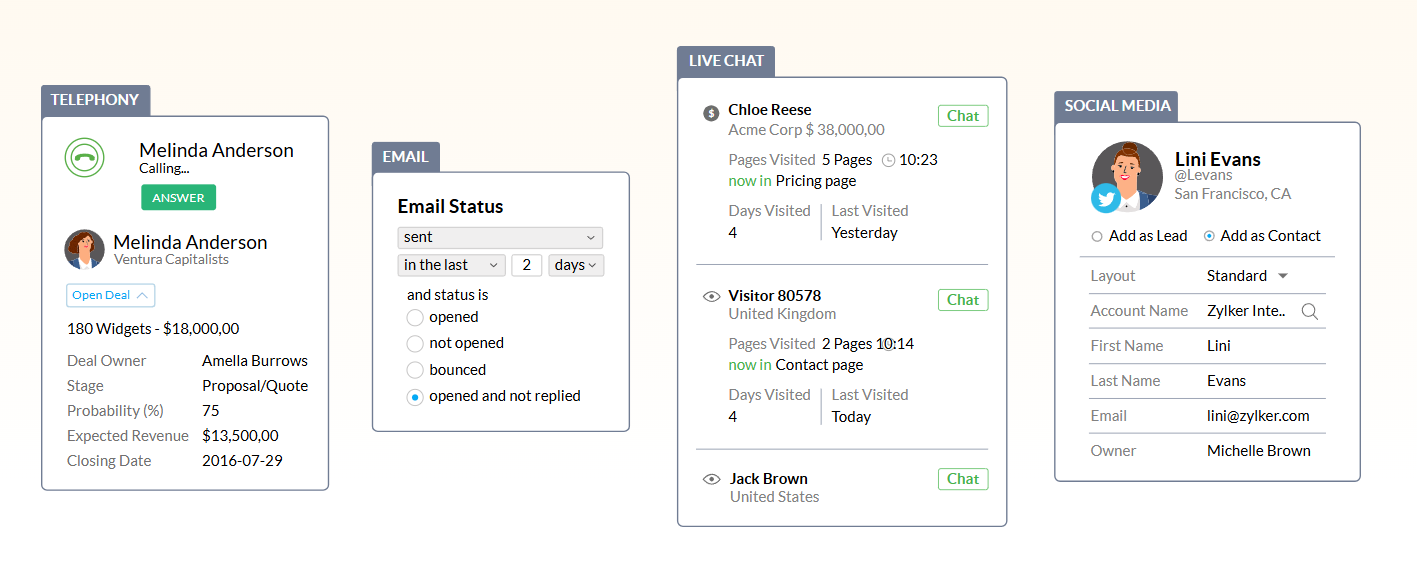Open the 'days' unit dropdown

point(576,265)
